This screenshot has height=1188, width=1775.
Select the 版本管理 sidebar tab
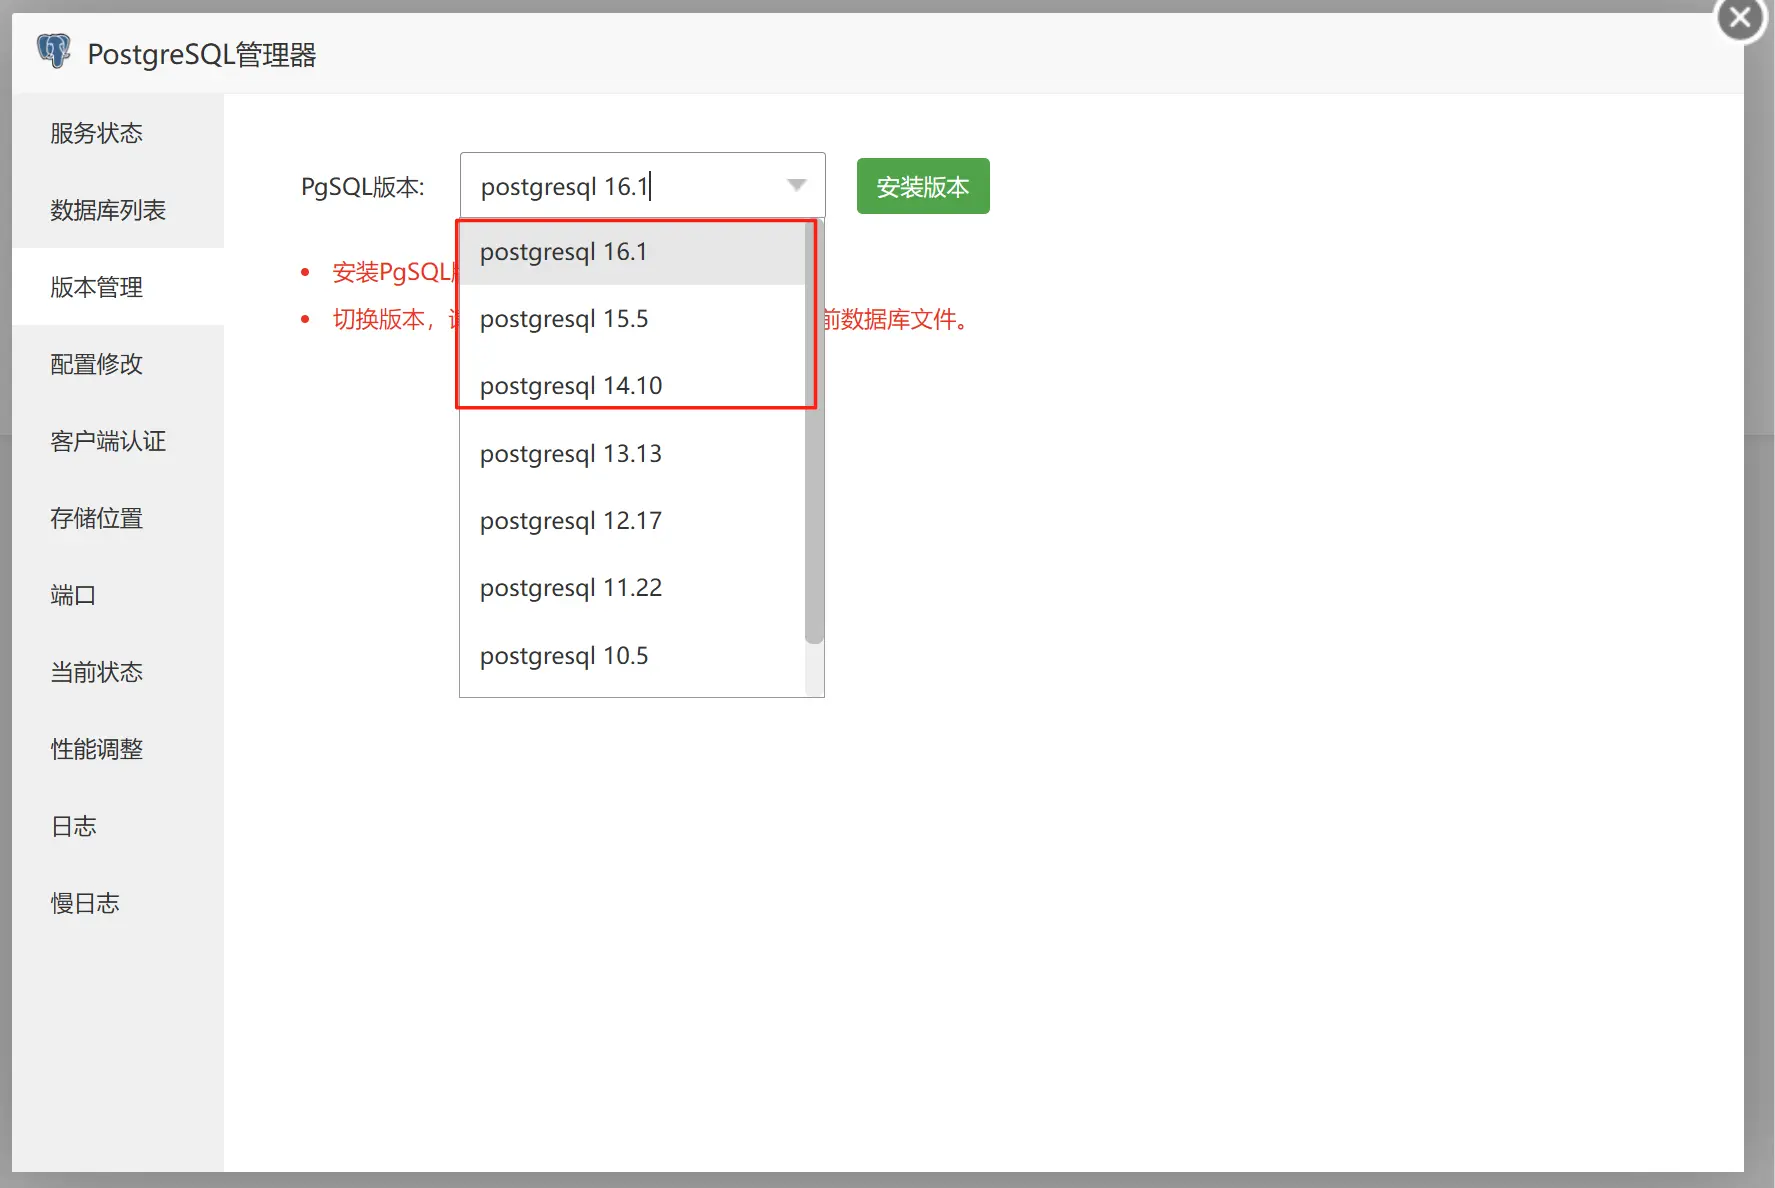tap(118, 287)
